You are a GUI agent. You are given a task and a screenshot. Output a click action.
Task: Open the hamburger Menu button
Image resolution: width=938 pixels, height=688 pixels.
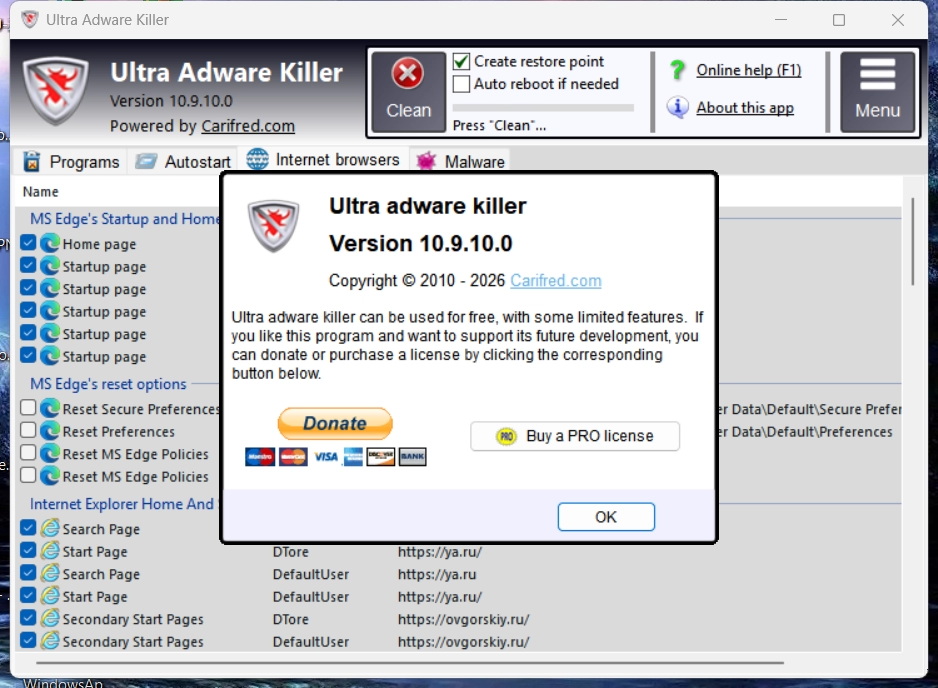coord(877,92)
